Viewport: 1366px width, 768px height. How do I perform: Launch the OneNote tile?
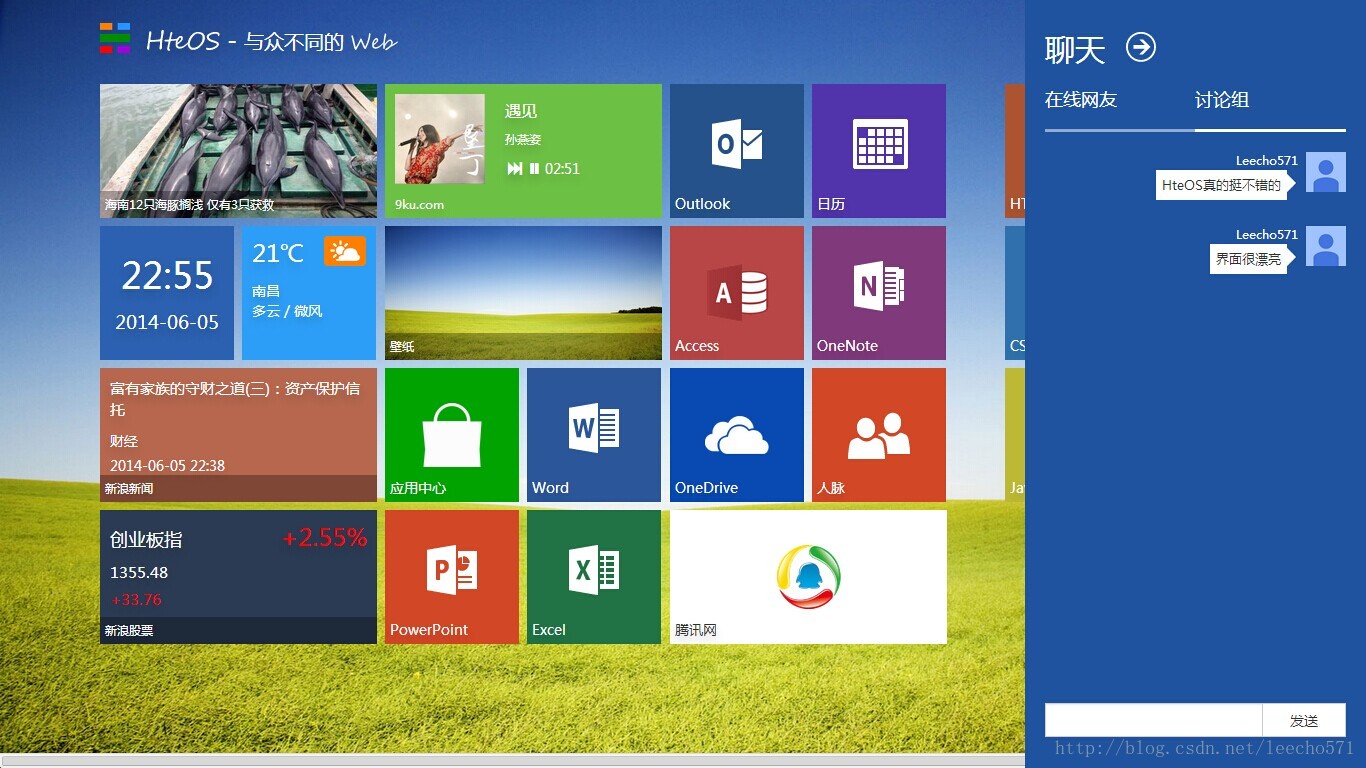pos(879,293)
